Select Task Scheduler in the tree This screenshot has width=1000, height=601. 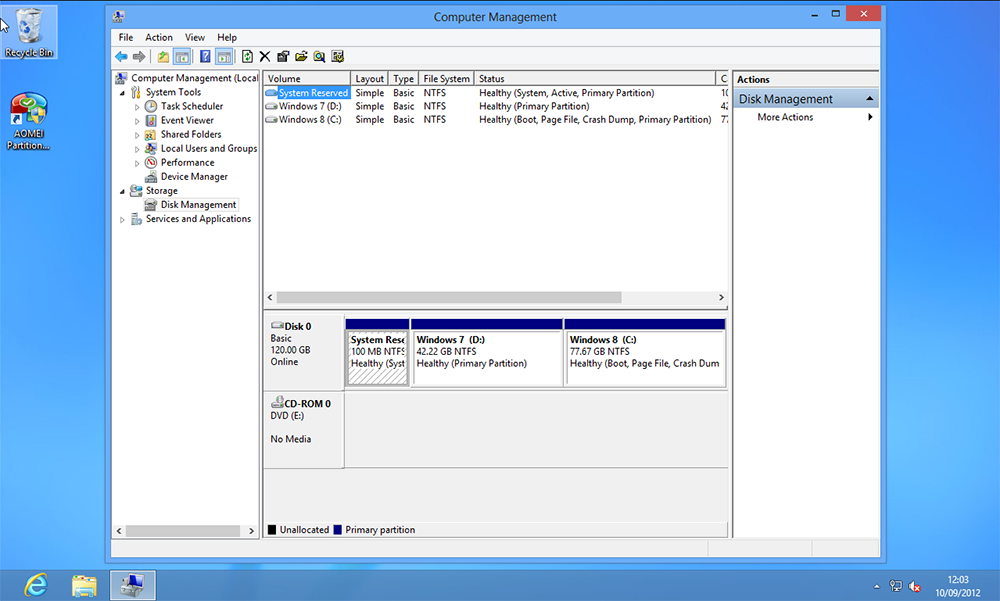[x=191, y=107]
